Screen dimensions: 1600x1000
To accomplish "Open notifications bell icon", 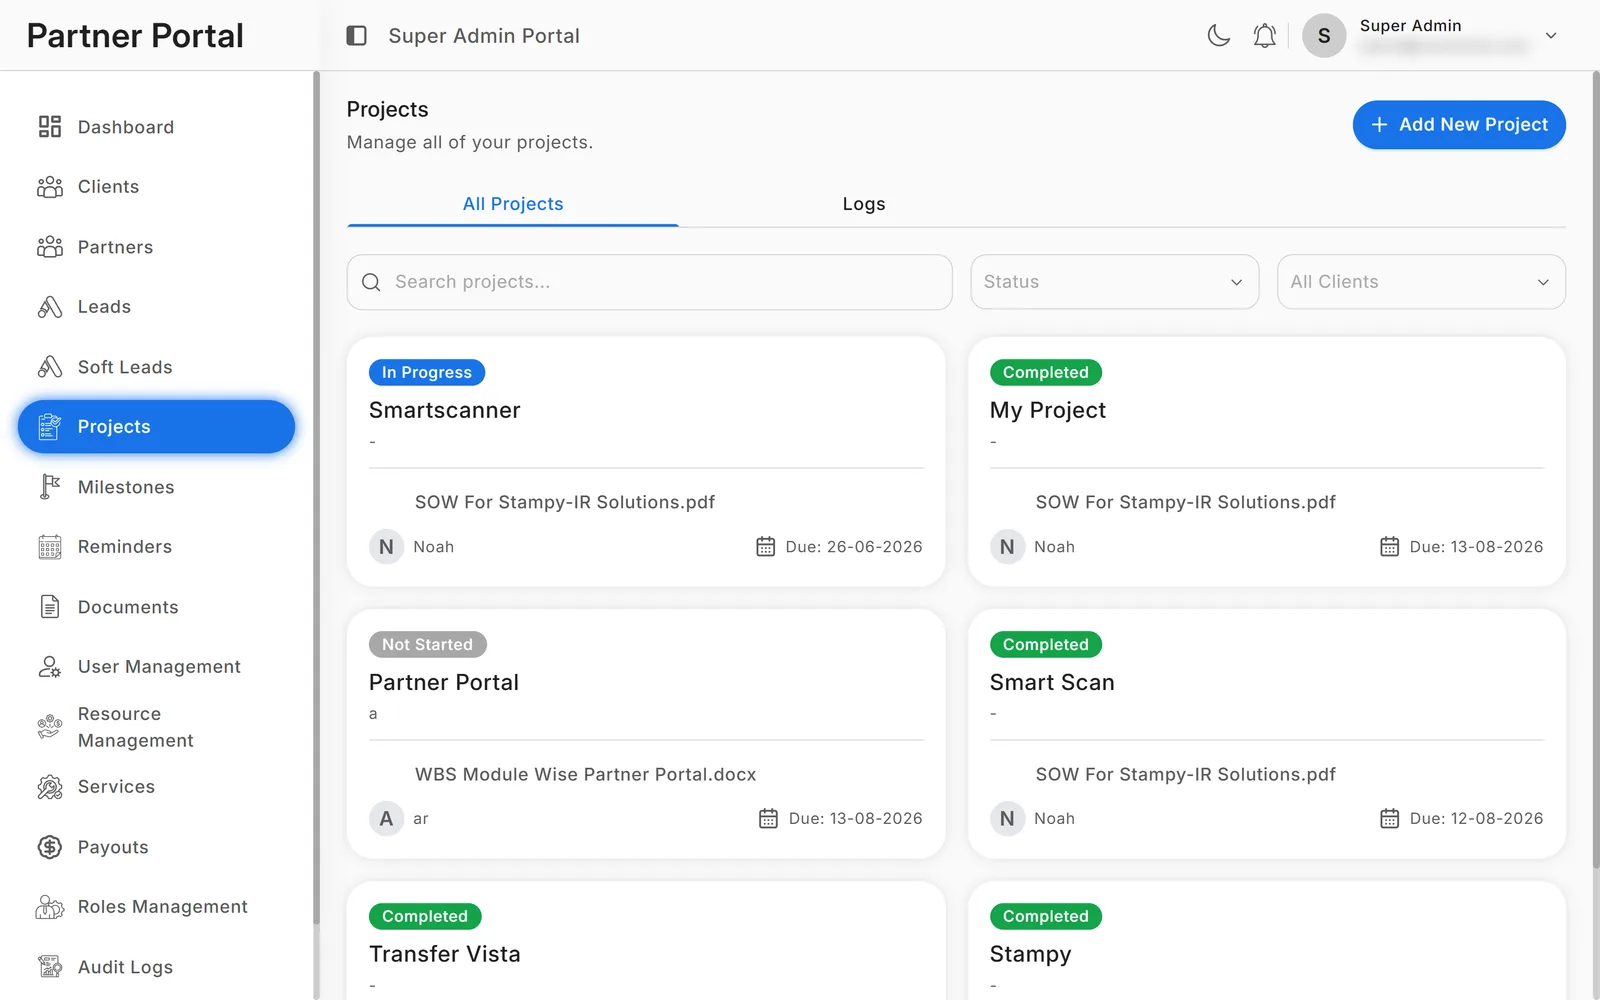I will (x=1265, y=36).
